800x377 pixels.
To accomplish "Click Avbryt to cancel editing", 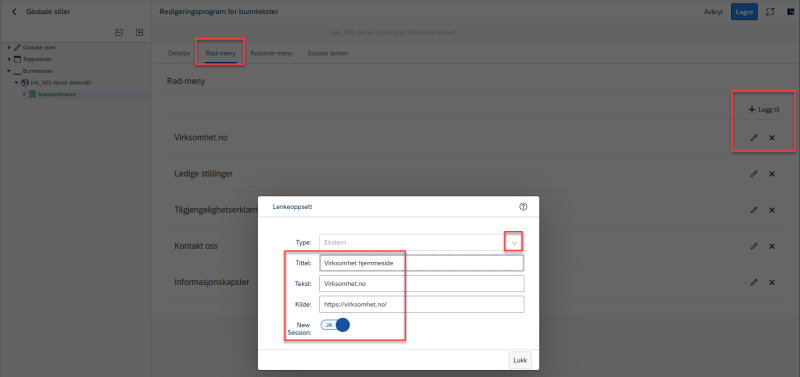I will (x=713, y=12).
